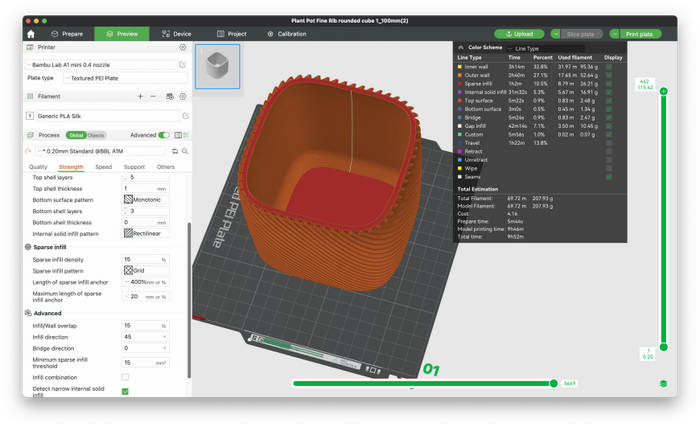Image resolution: width=700 pixels, height=427 pixels.
Task: Hide Inner wall lines in display column
Action: [x=609, y=67]
